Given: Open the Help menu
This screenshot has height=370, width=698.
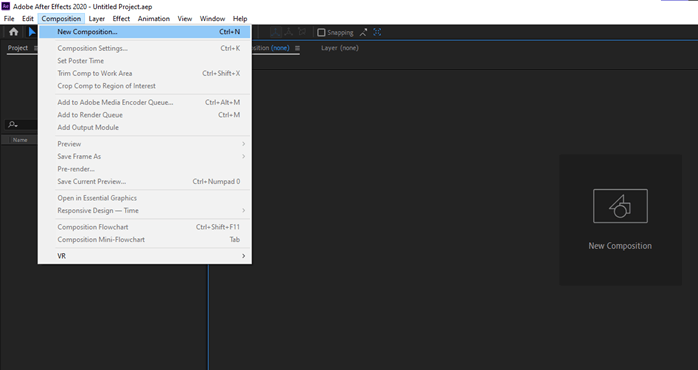Looking at the screenshot, I should pos(240,19).
